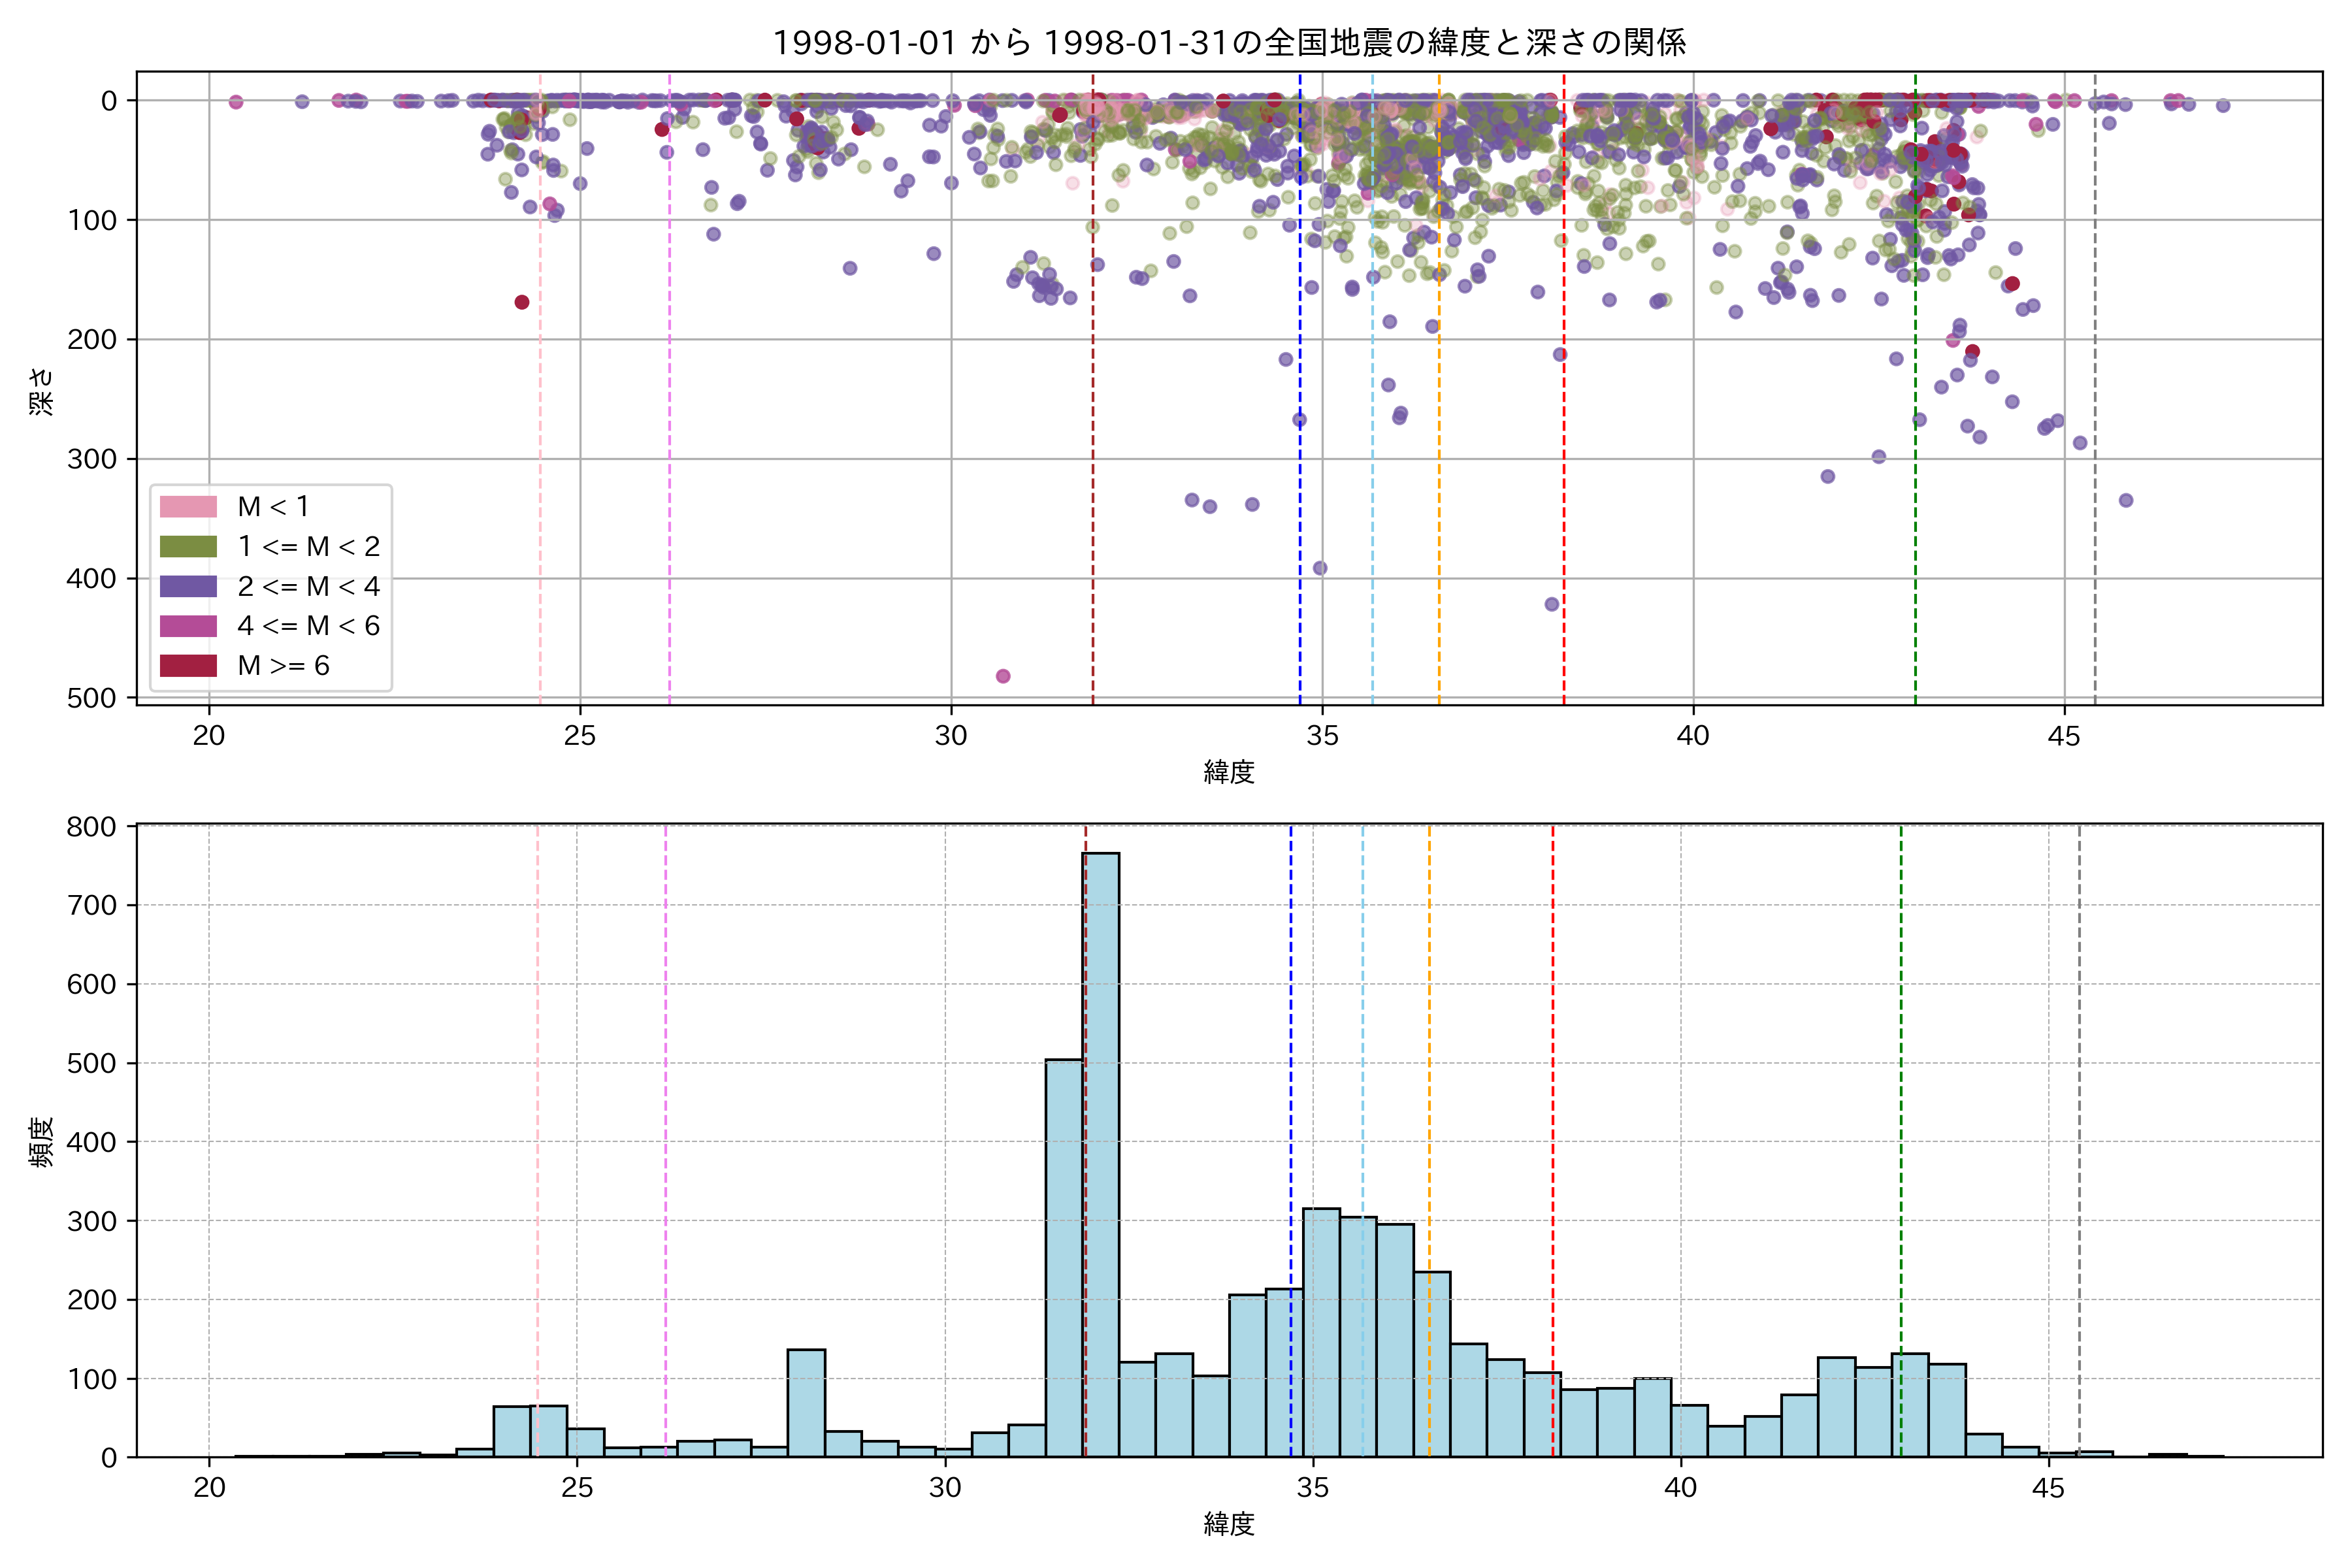2352x1568 pixels.
Task: Click the 500 tick label on depth axis
Action: pyautogui.click(x=91, y=698)
